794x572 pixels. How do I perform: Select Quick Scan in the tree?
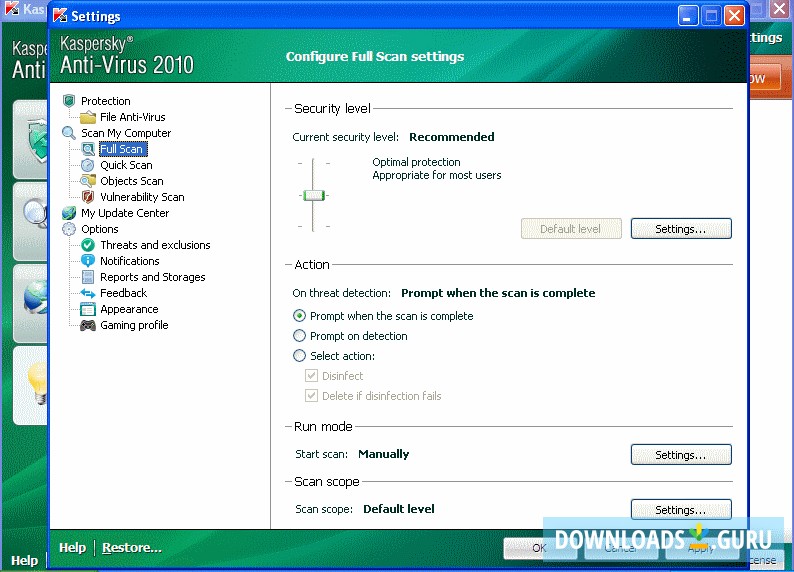tap(126, 165)
